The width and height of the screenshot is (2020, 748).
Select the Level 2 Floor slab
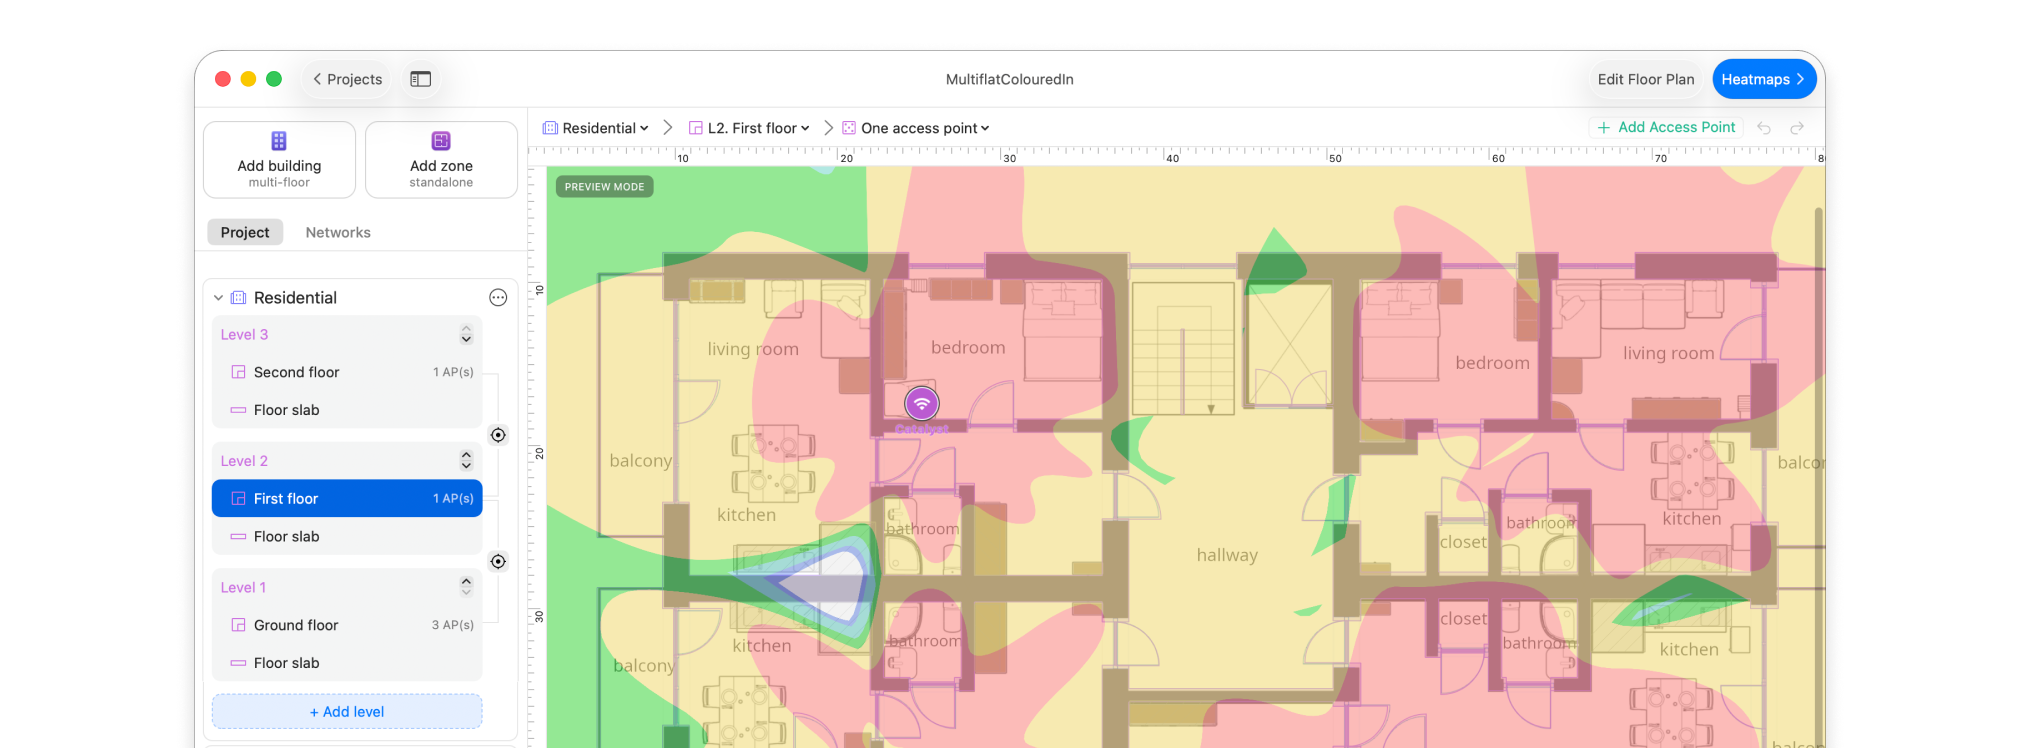(347, 536)
